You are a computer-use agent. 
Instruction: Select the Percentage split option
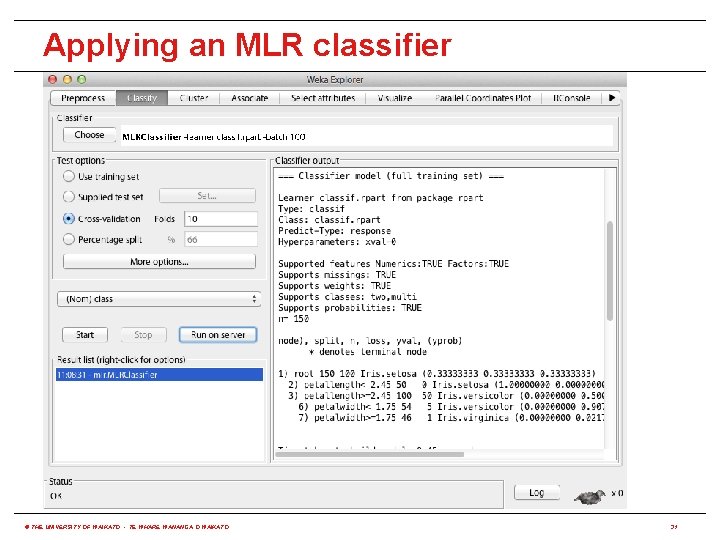pos(102,240)
